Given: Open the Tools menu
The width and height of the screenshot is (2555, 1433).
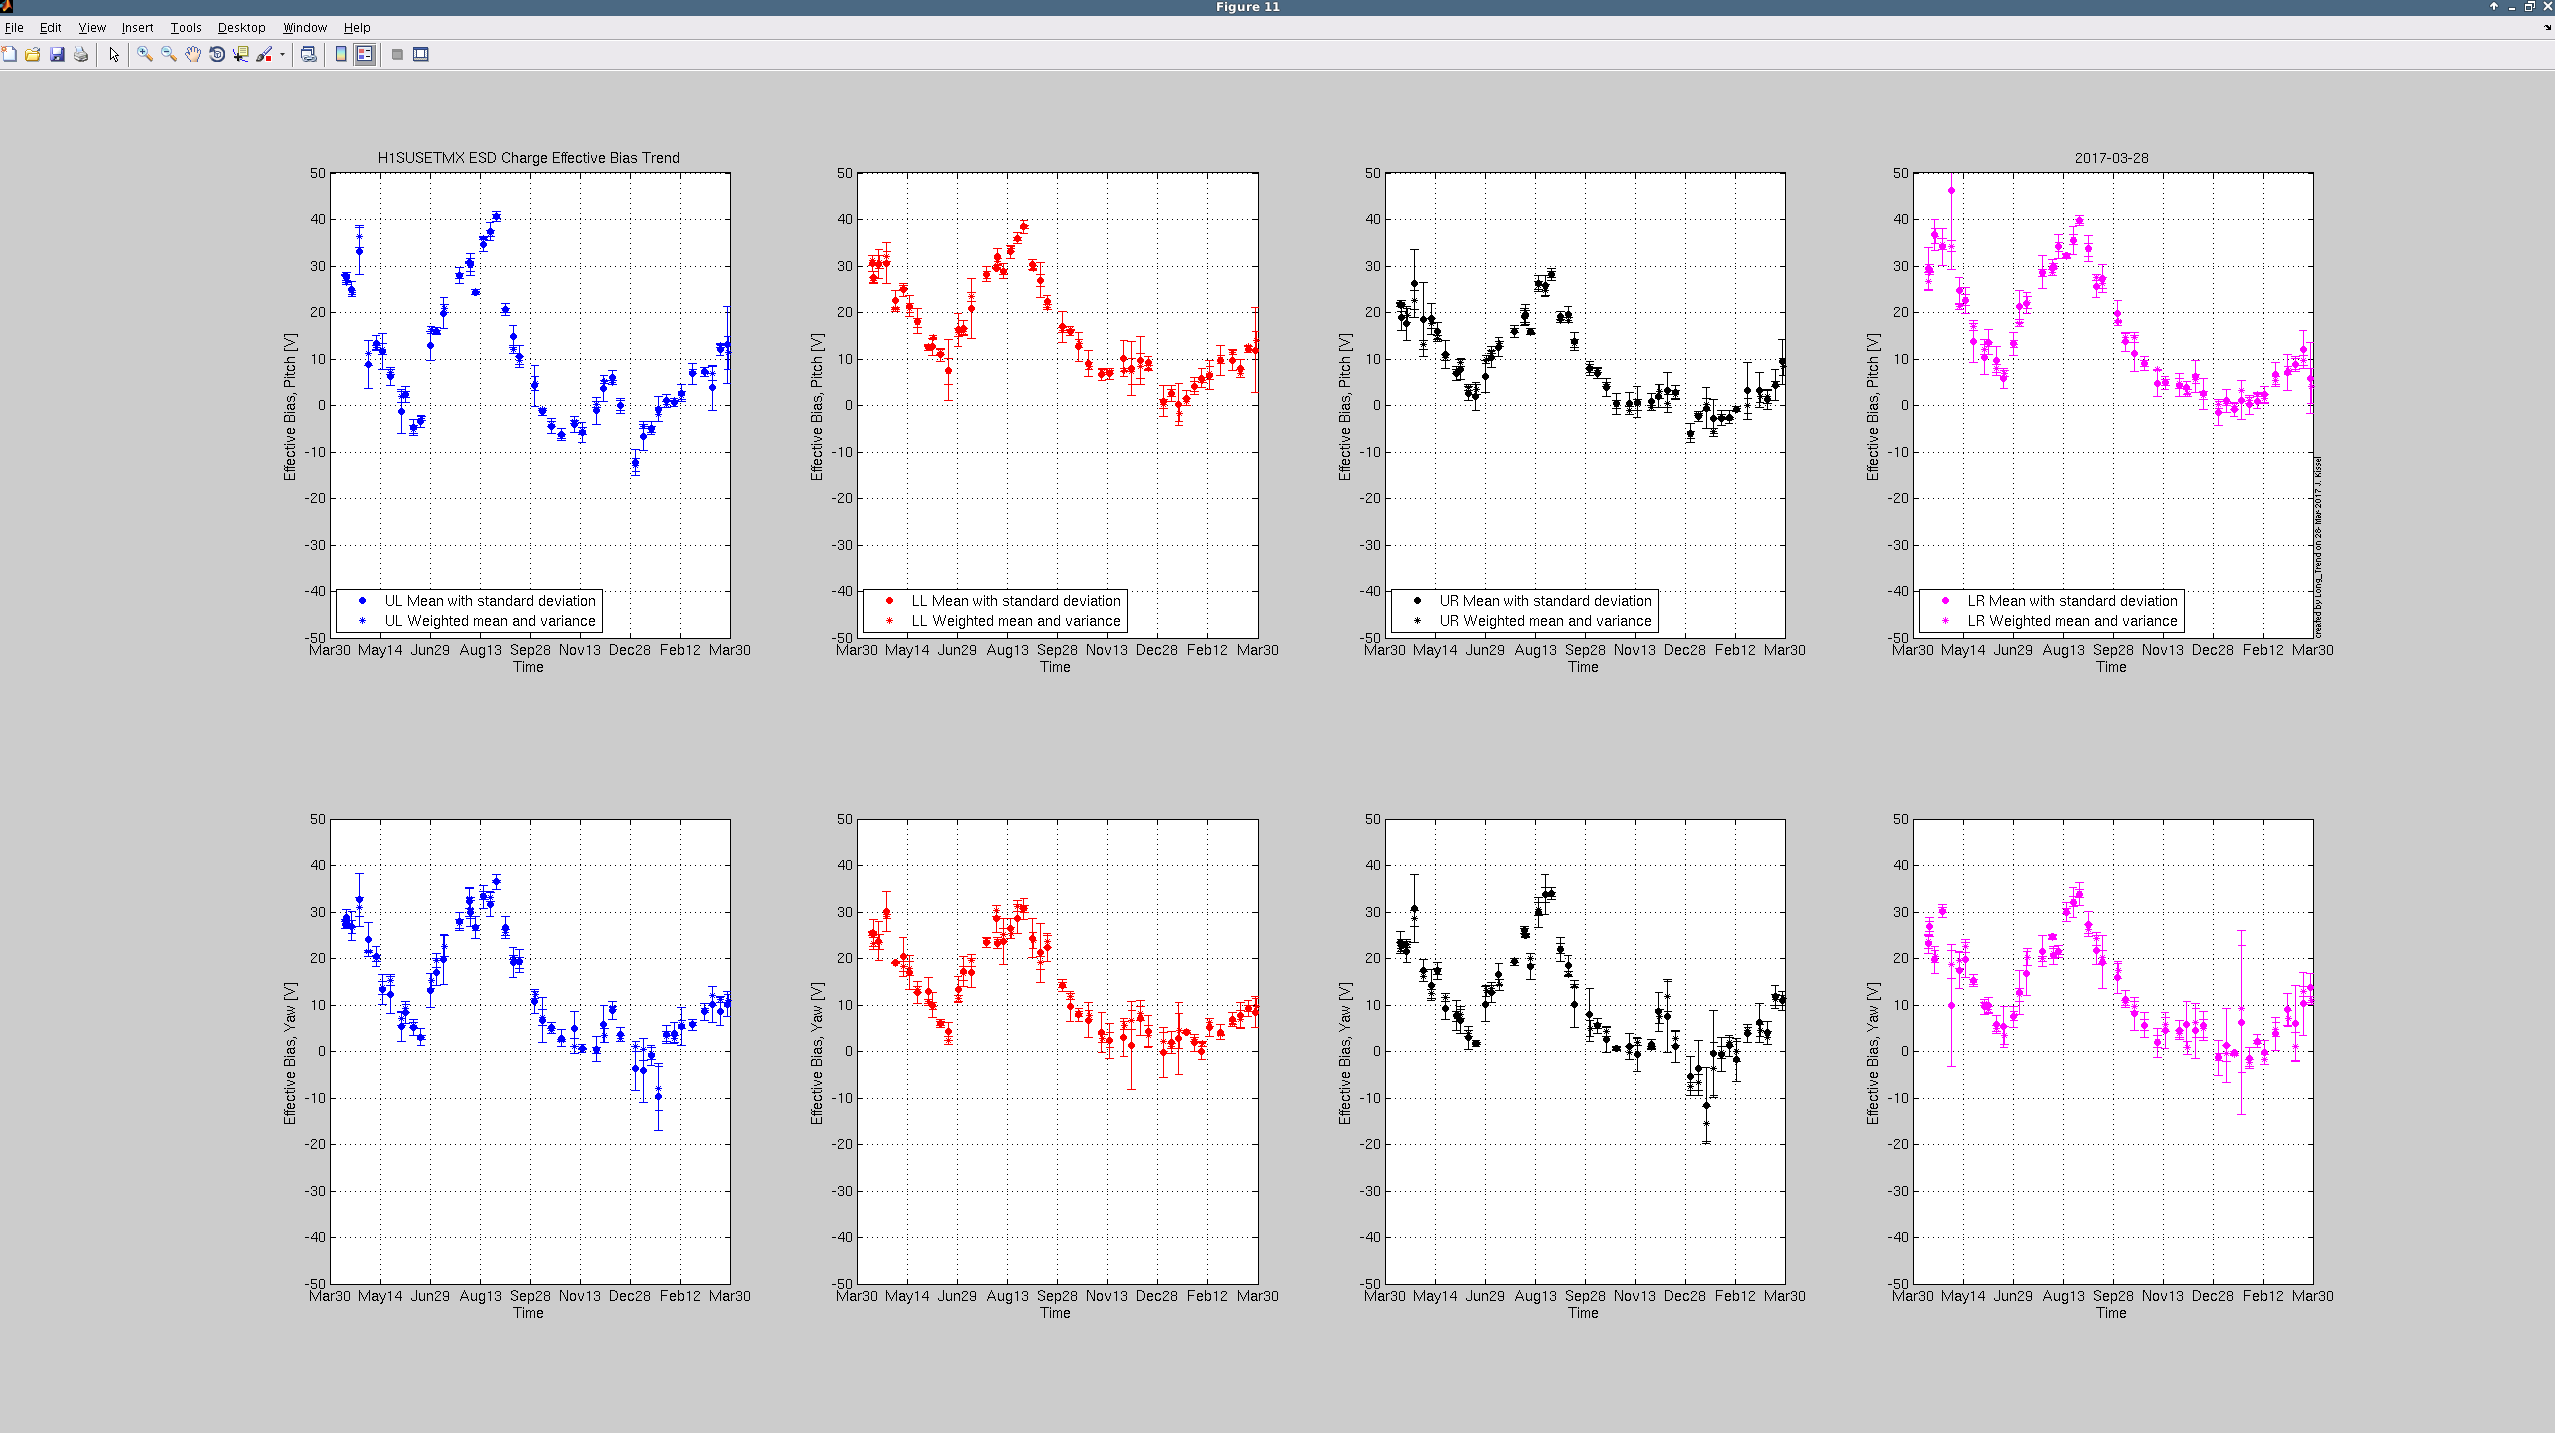Looking at the screenshot, I should click(186, 28).
